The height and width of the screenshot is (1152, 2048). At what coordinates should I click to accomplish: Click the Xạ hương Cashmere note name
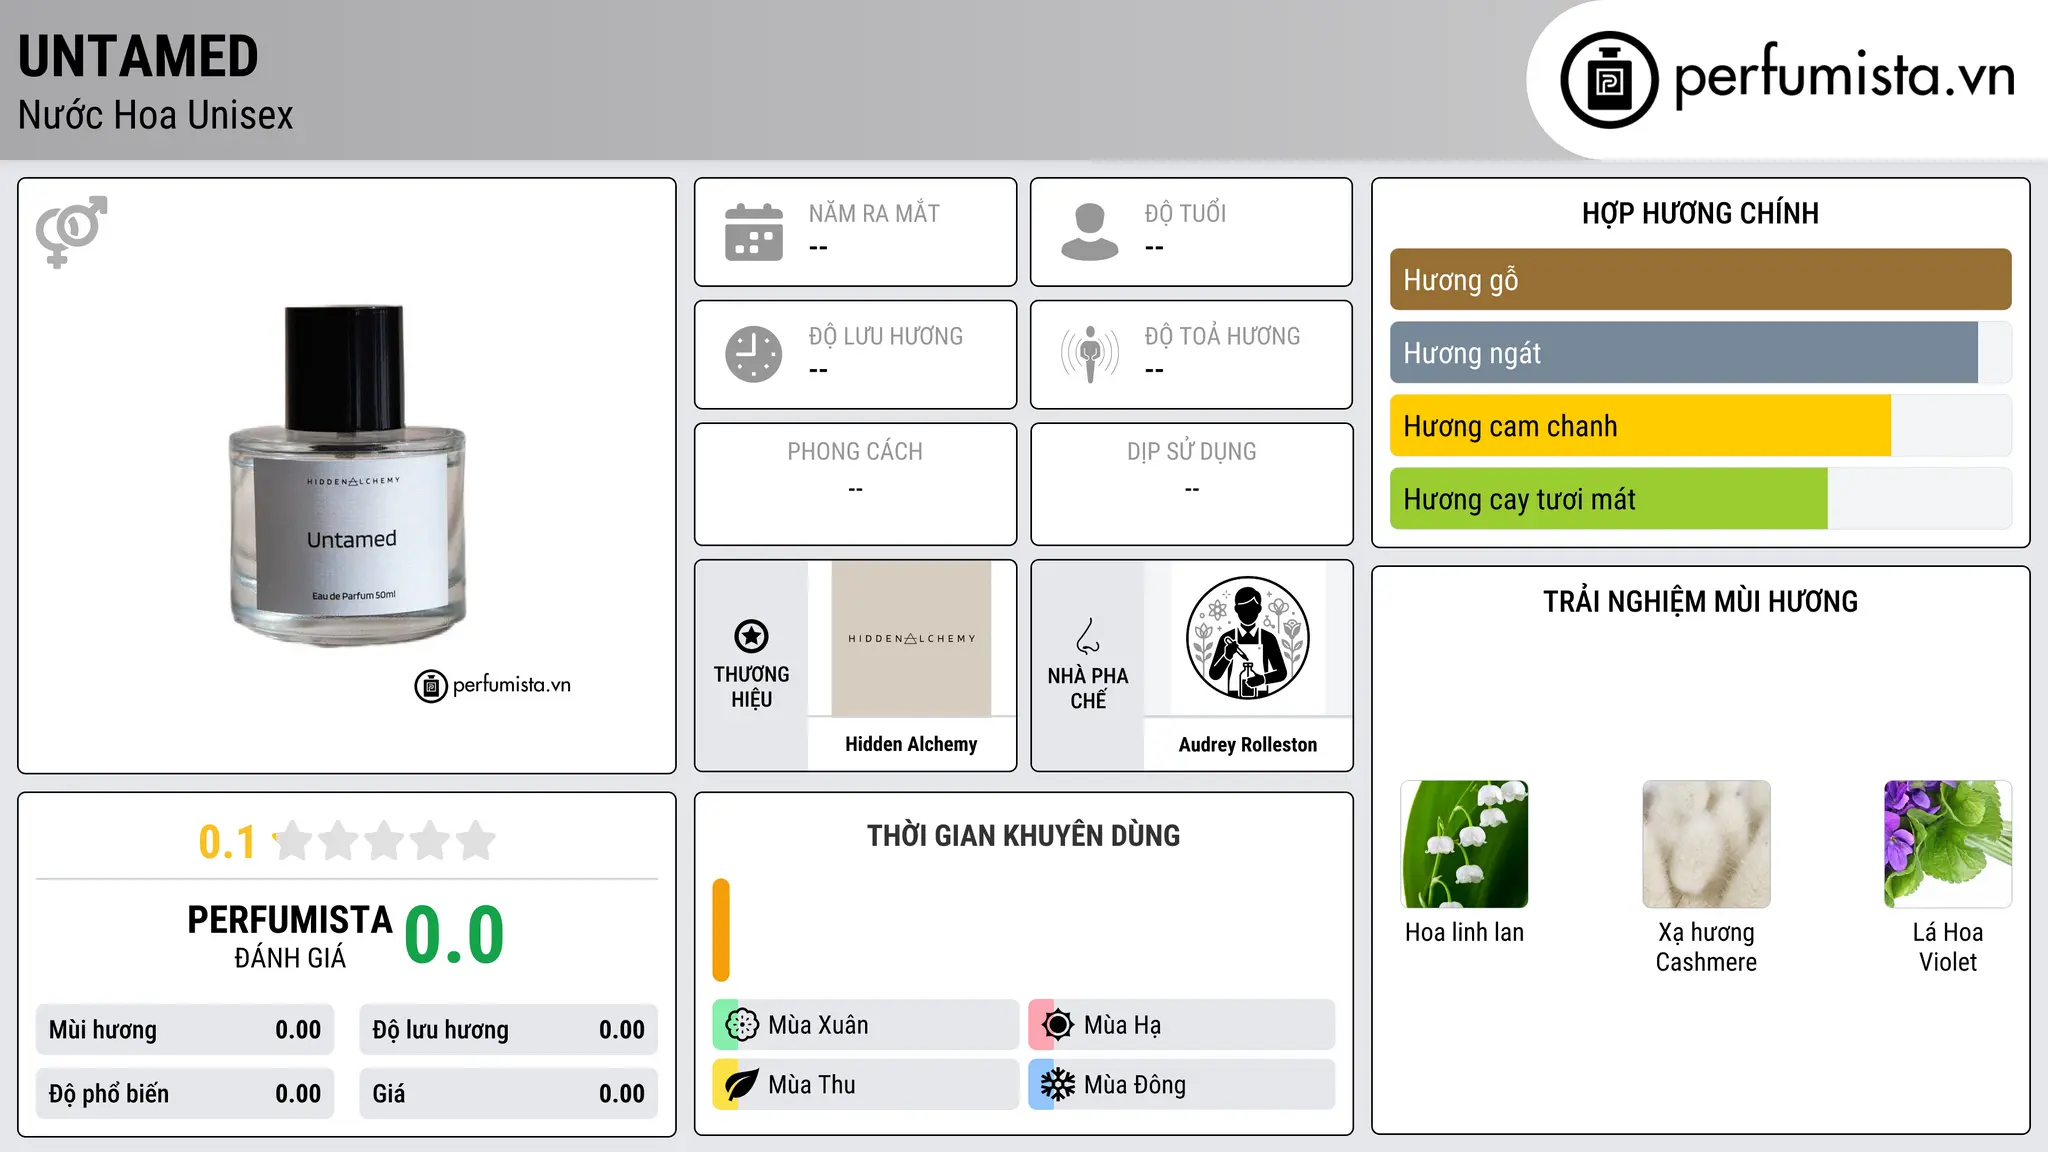pyautogui.click(x=1706, y=947)
